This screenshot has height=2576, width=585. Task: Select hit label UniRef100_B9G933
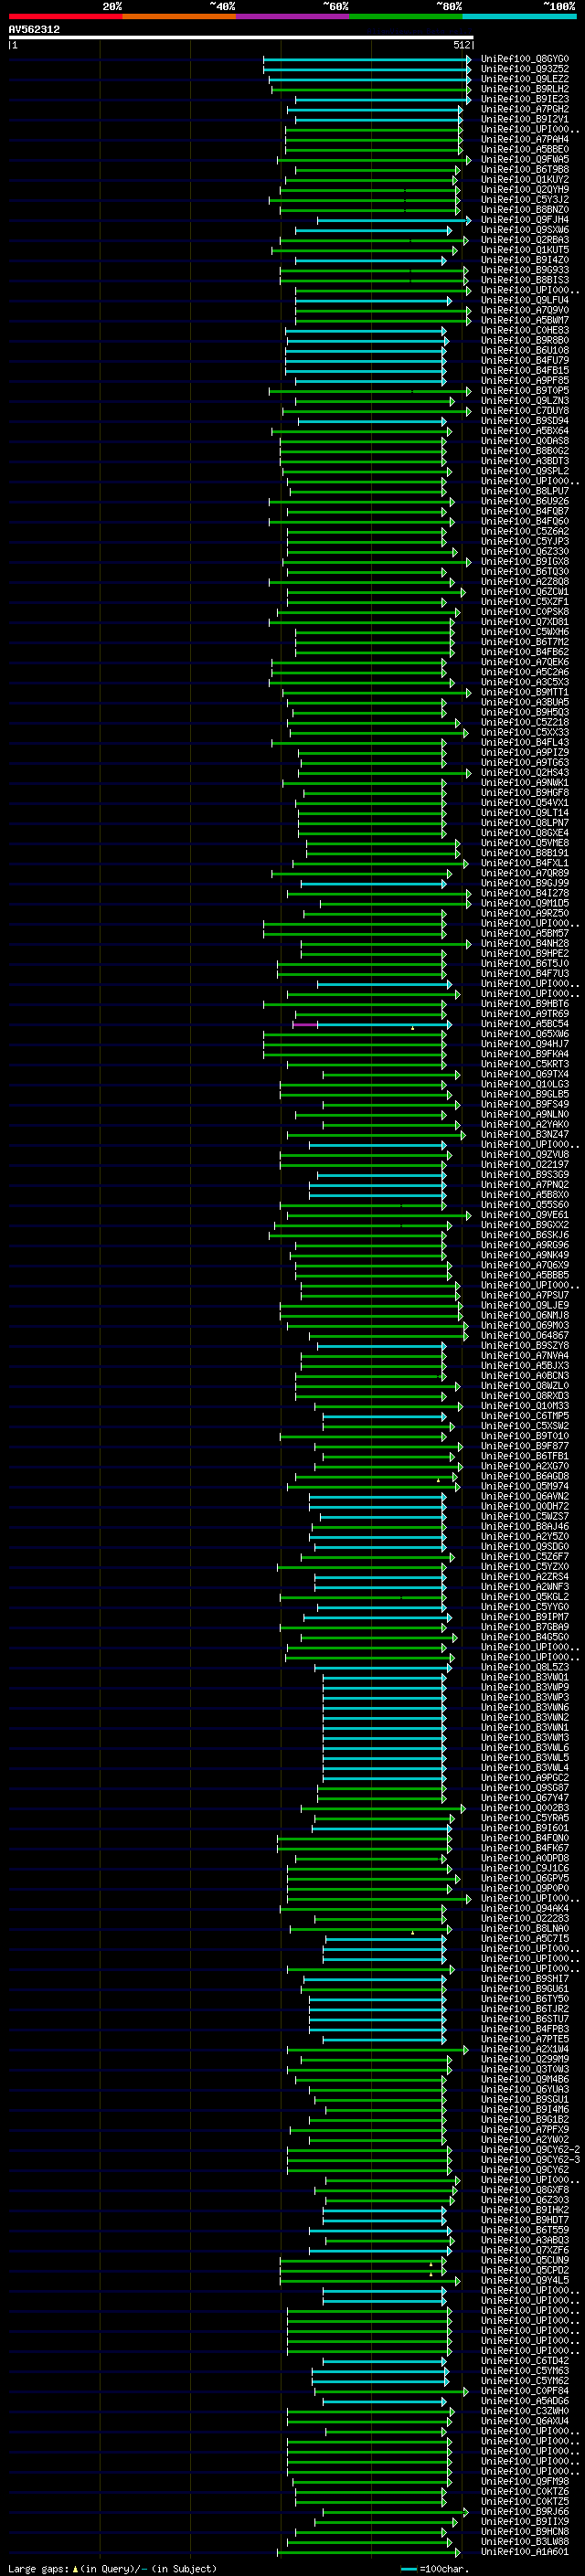[525, 270]
